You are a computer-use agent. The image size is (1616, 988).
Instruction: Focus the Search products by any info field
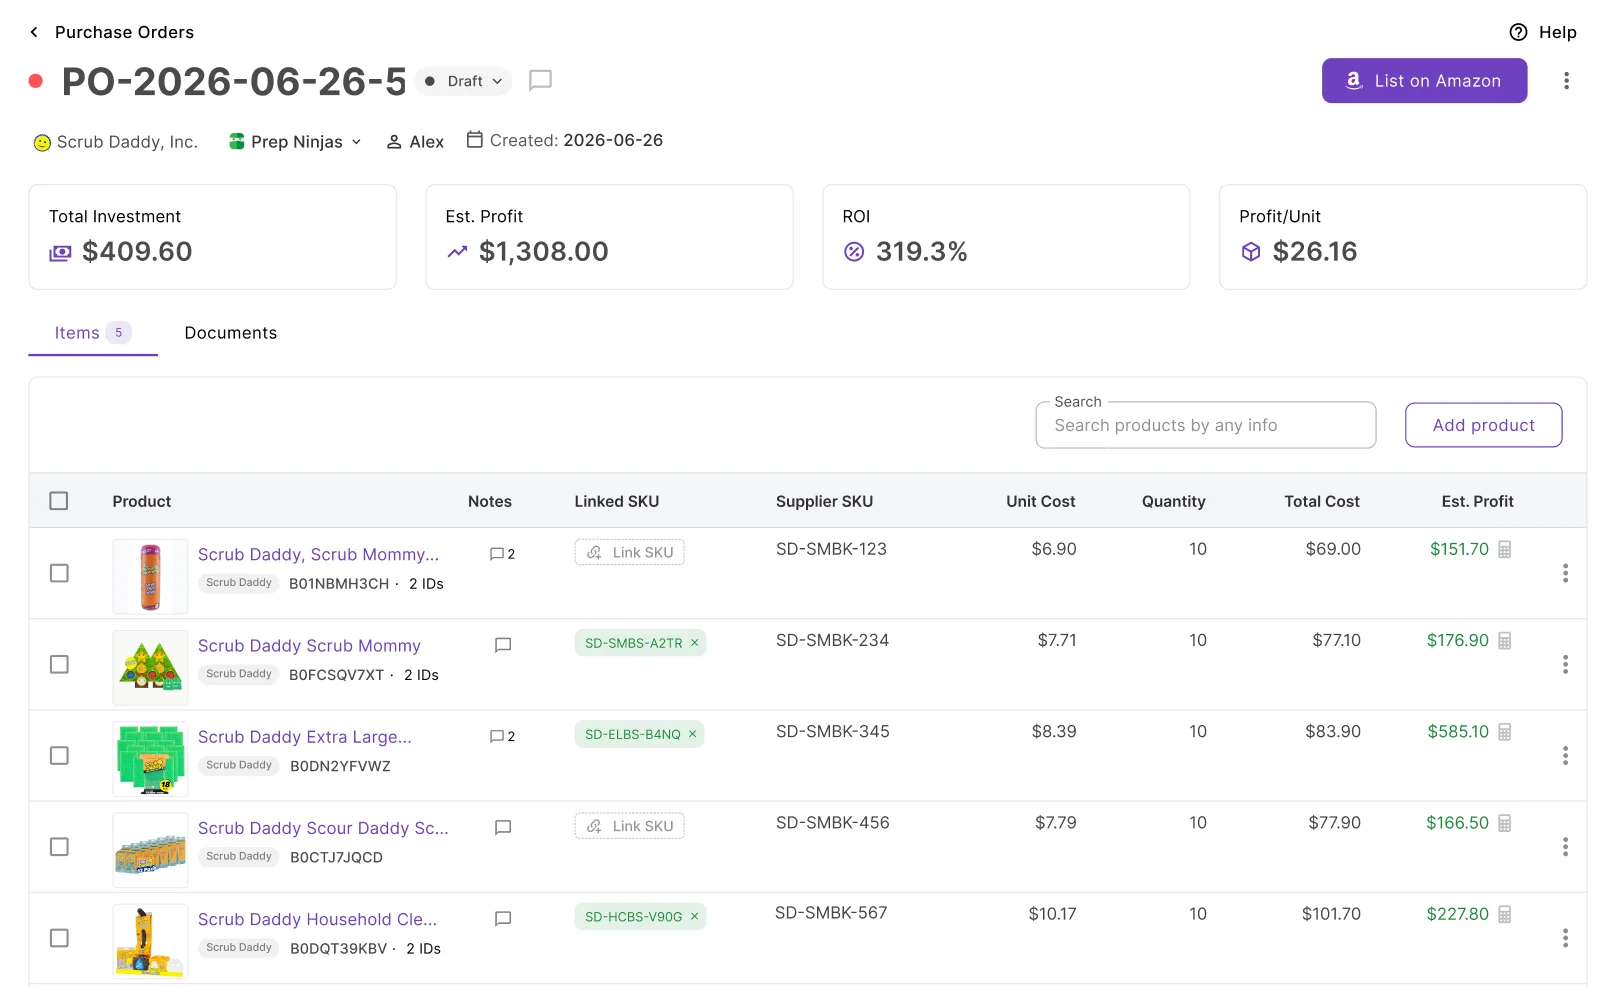[x=1206, y=425]
